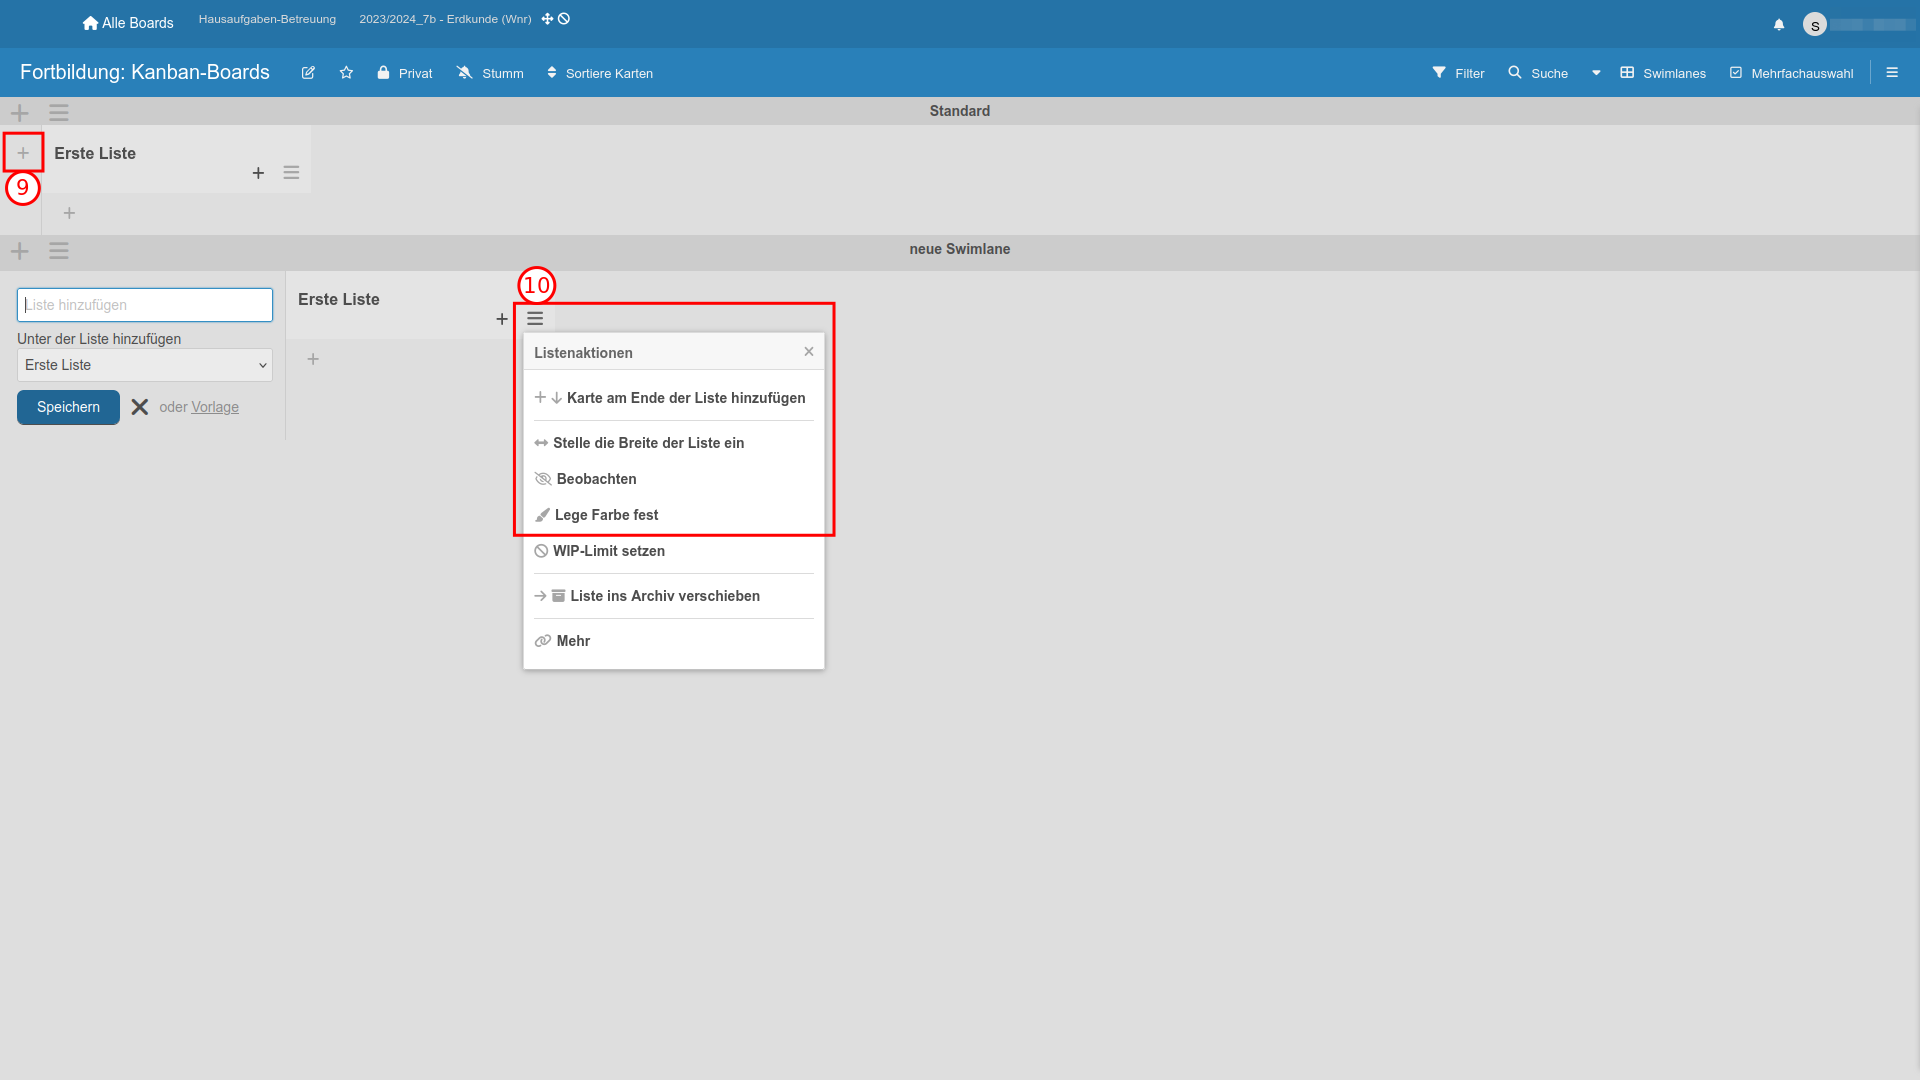Click the Standard swimlane hamburger menu icon

(x=59, y=112)
